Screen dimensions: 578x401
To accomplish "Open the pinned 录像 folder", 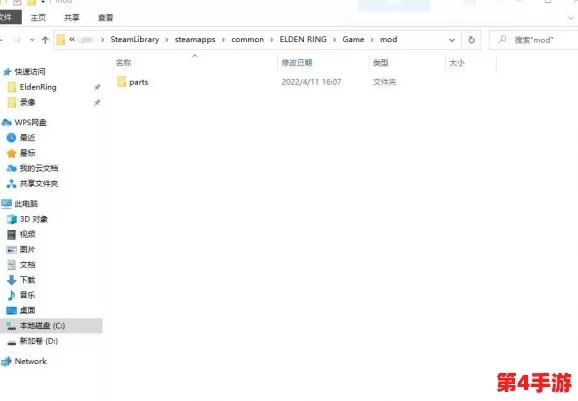I will tap(27, 102).
